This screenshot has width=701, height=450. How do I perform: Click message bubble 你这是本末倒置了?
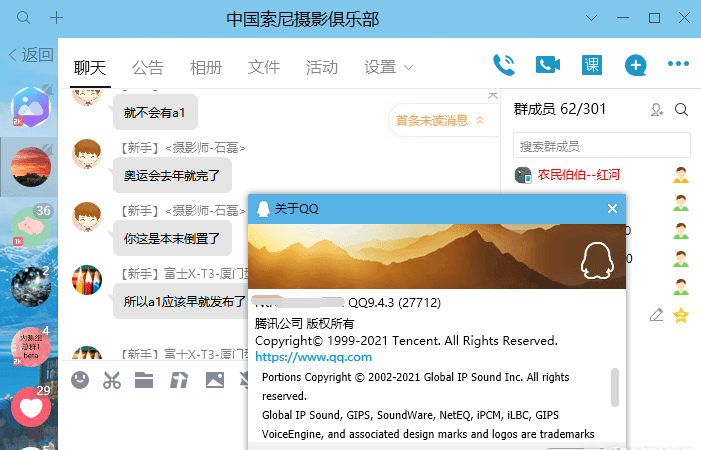pyautogui.click(x=172, y=238)
